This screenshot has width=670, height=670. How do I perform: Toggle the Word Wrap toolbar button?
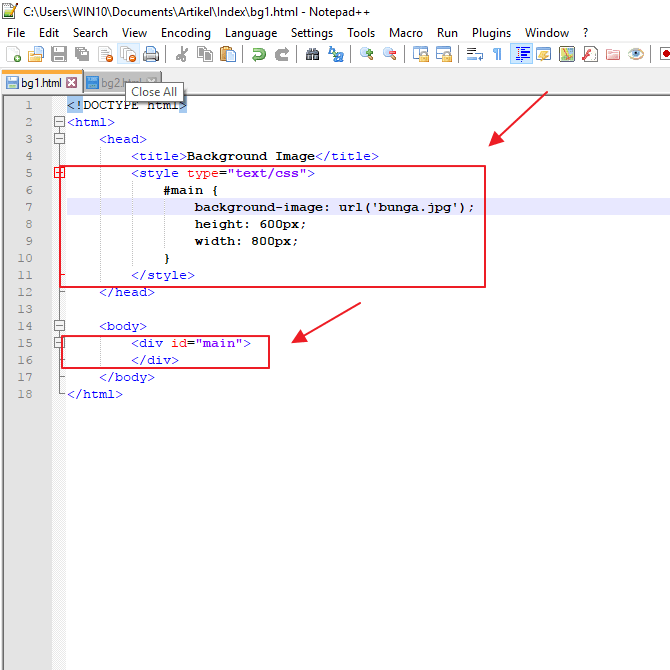coord(474,54)
